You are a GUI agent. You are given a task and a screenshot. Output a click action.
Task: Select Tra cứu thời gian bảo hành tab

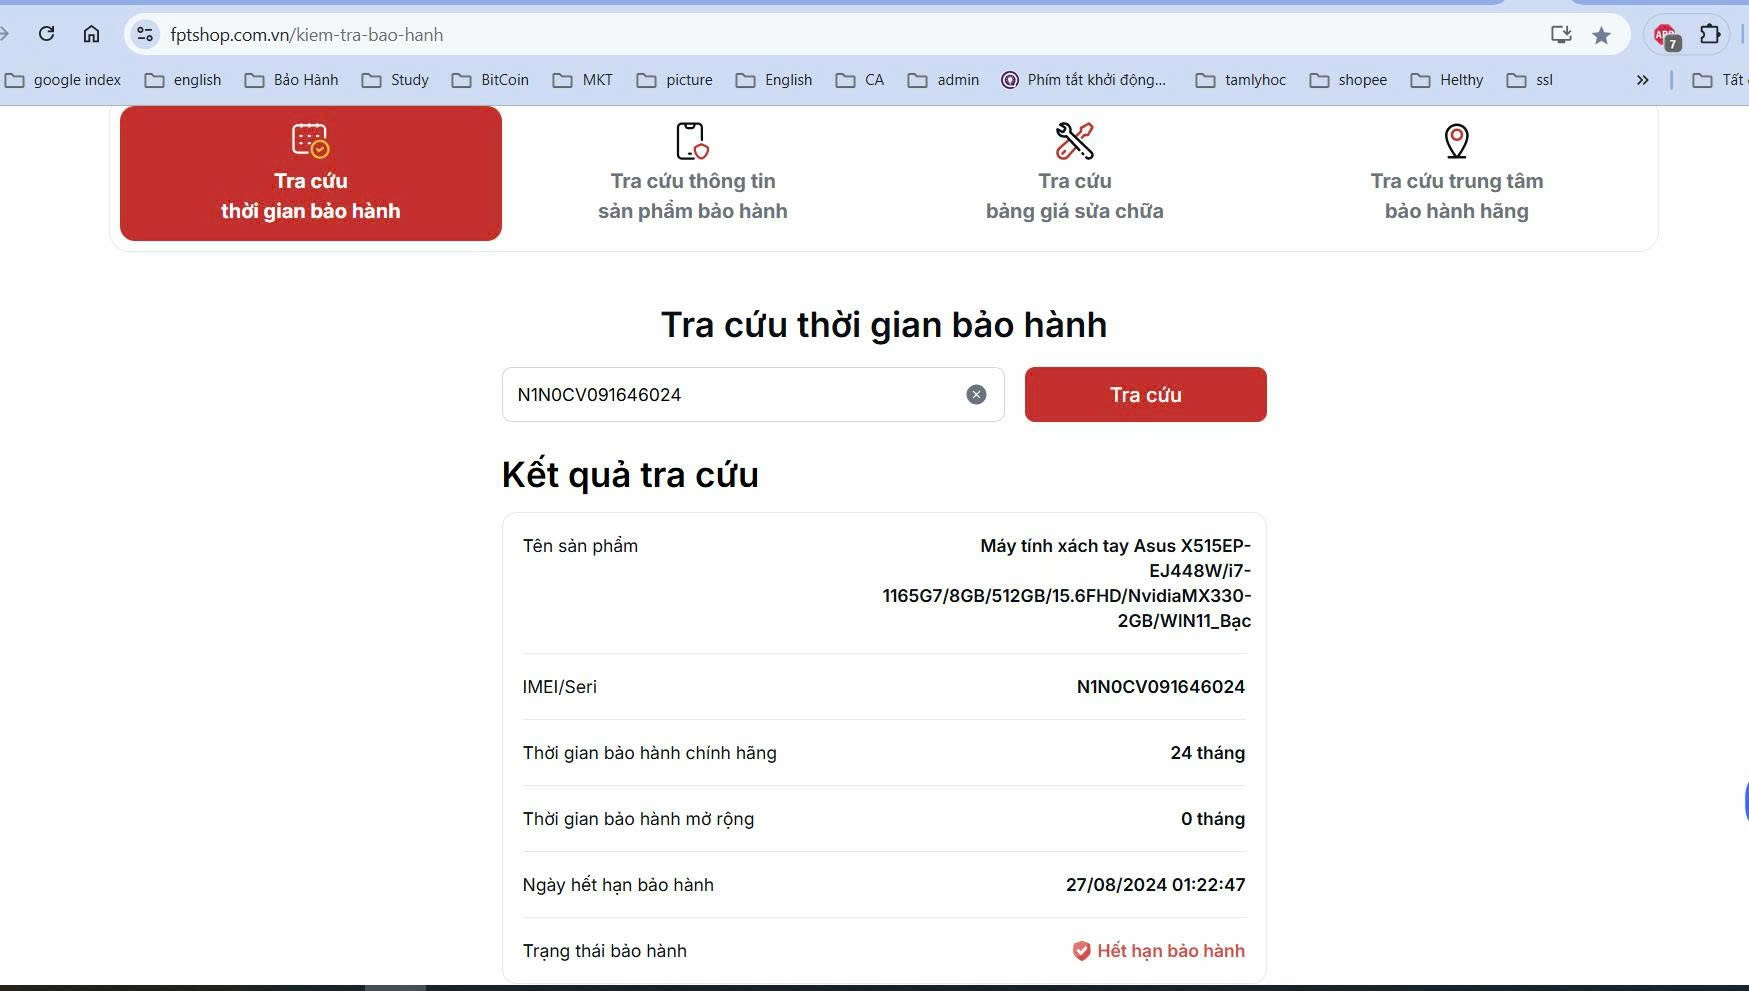[311, 173]
